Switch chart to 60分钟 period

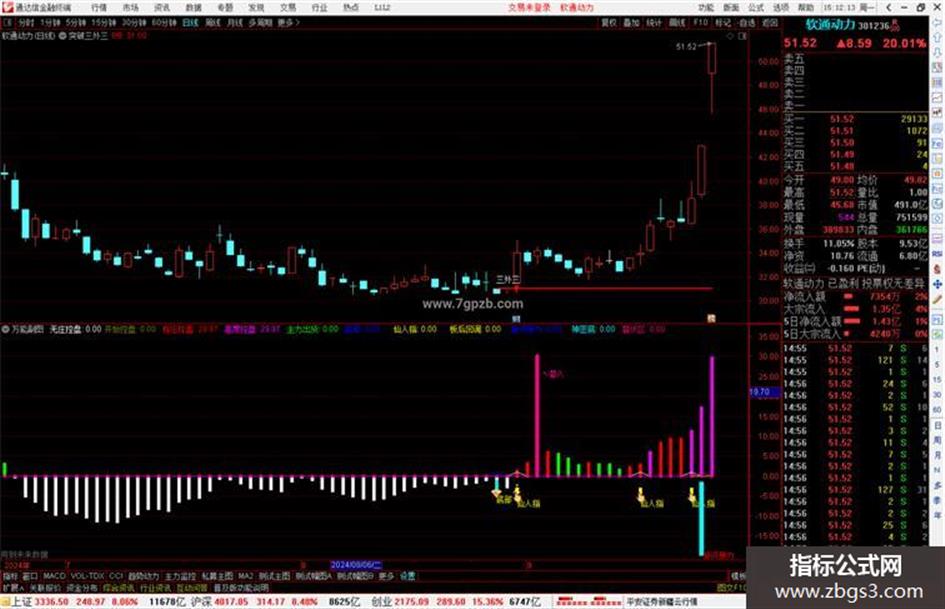[x=164, y=22]
